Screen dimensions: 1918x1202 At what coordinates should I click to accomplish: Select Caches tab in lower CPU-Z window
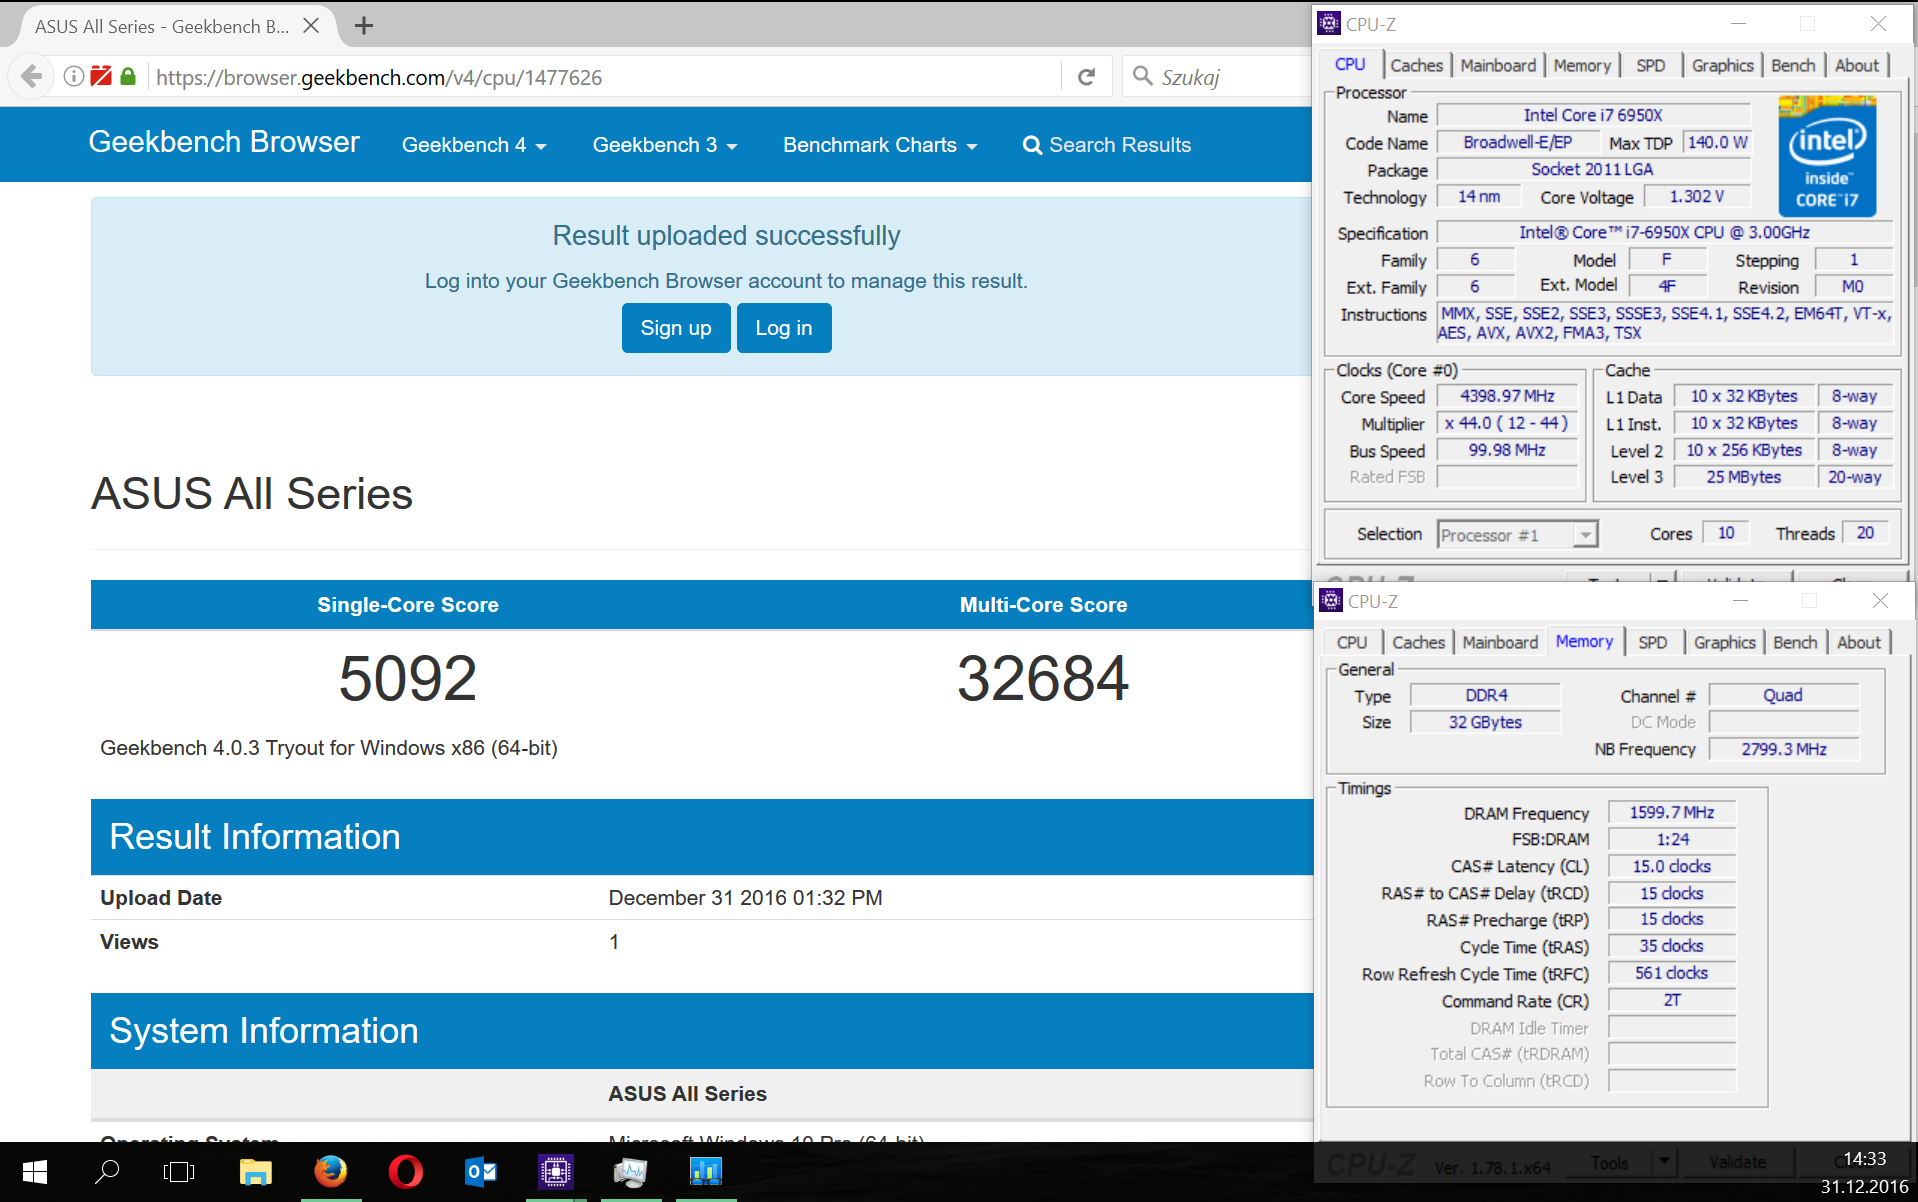pos(1419,642)
